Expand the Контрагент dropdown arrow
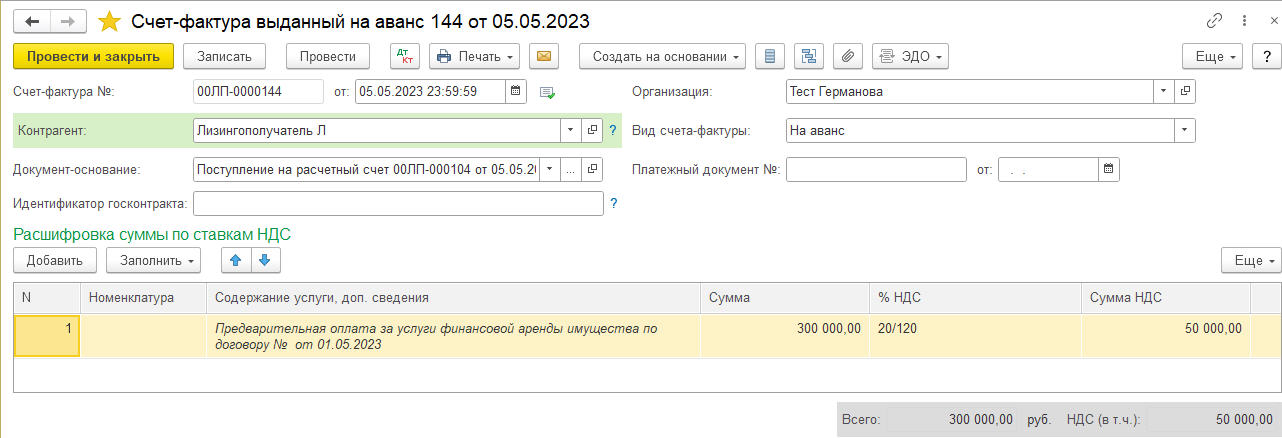The width and height of the screenshot is (1282, 438). (569, 130)
